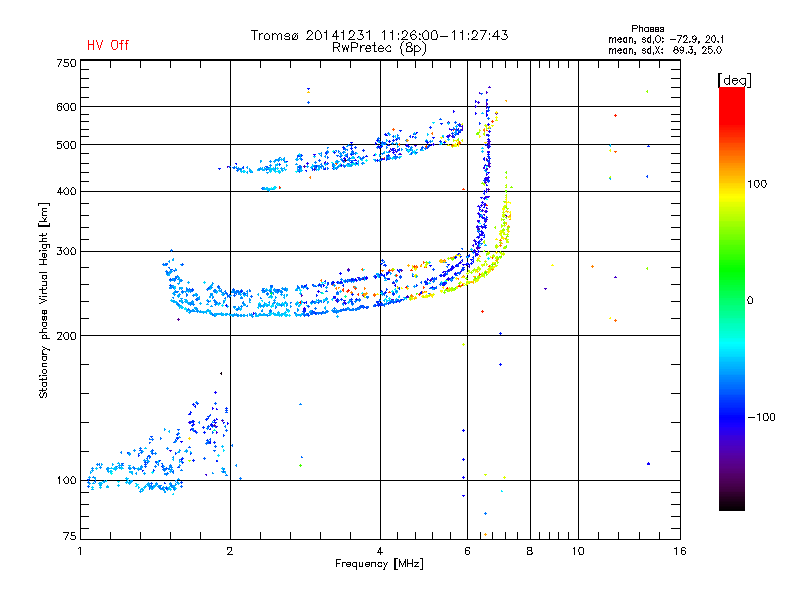Click the phase colorbar gradient
The image size is (800, 600).
(x=732, y=298)
